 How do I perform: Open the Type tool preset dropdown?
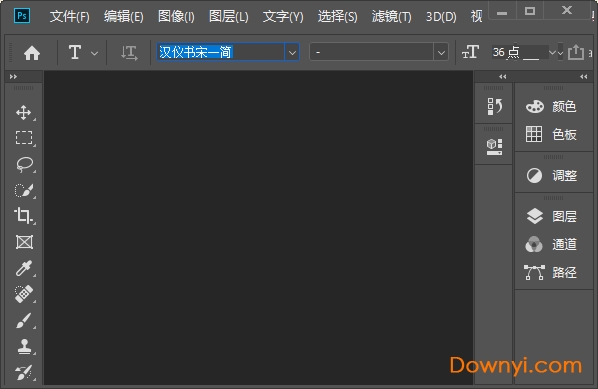click(x=94, y=53)
